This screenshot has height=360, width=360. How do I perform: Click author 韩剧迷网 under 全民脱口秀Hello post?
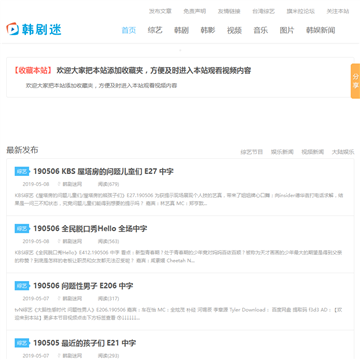[72, 241]
